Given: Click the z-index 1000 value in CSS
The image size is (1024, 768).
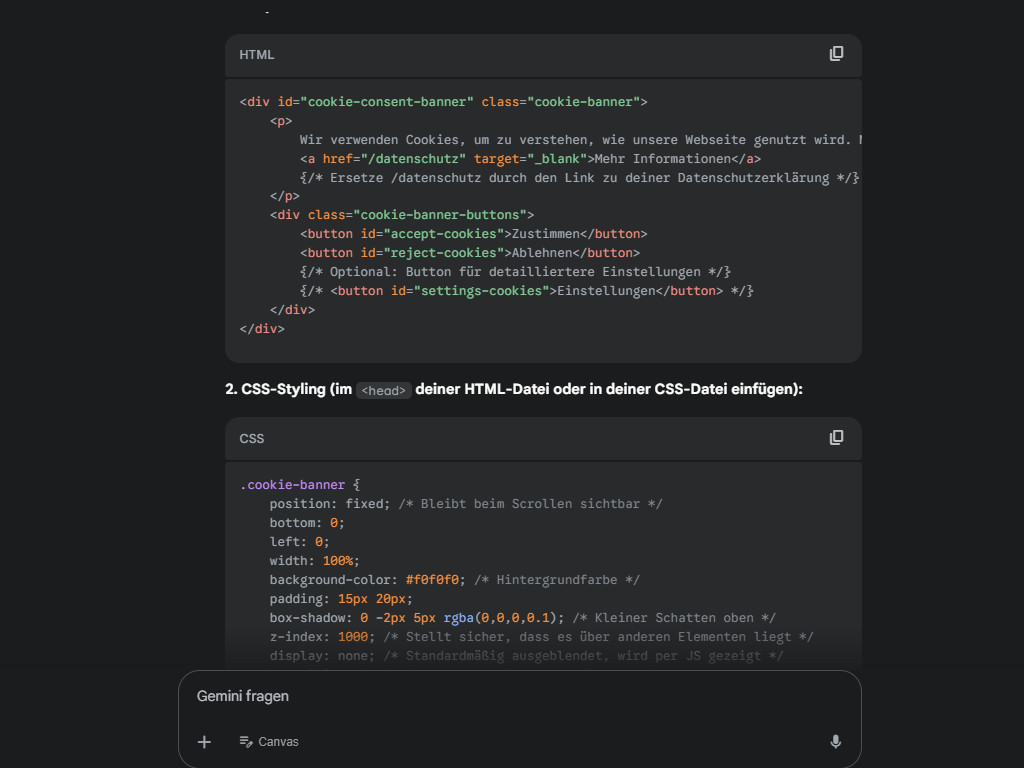Looking at the screenshot, I should pos(353,637).
